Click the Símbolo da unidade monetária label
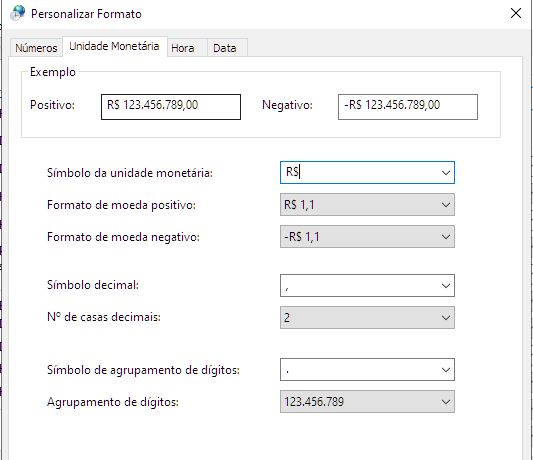The image size is (533, 460). point(130,173)
